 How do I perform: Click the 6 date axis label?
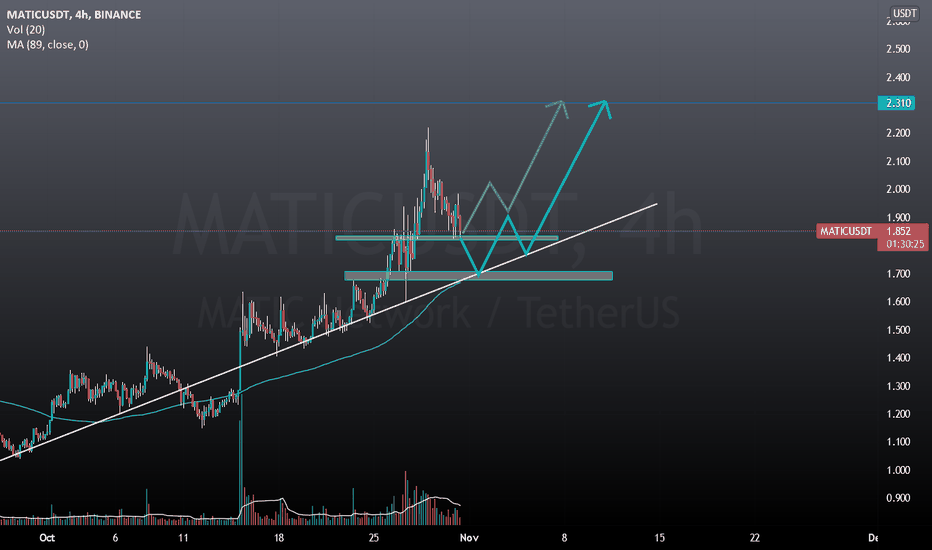click(115, 538)
